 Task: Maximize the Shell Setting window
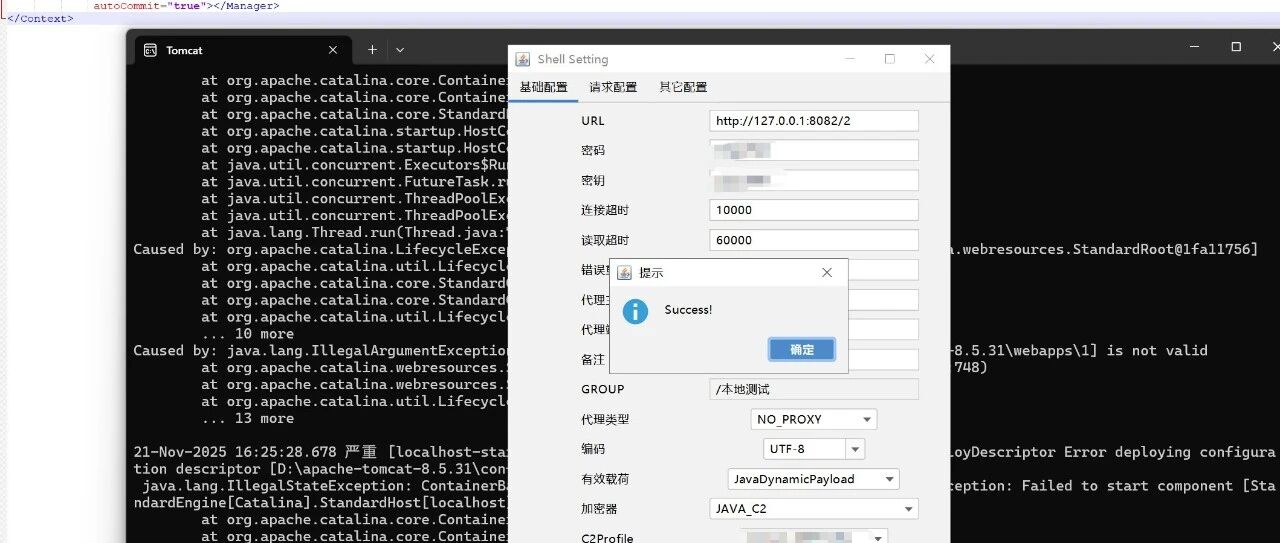[889, 59]
